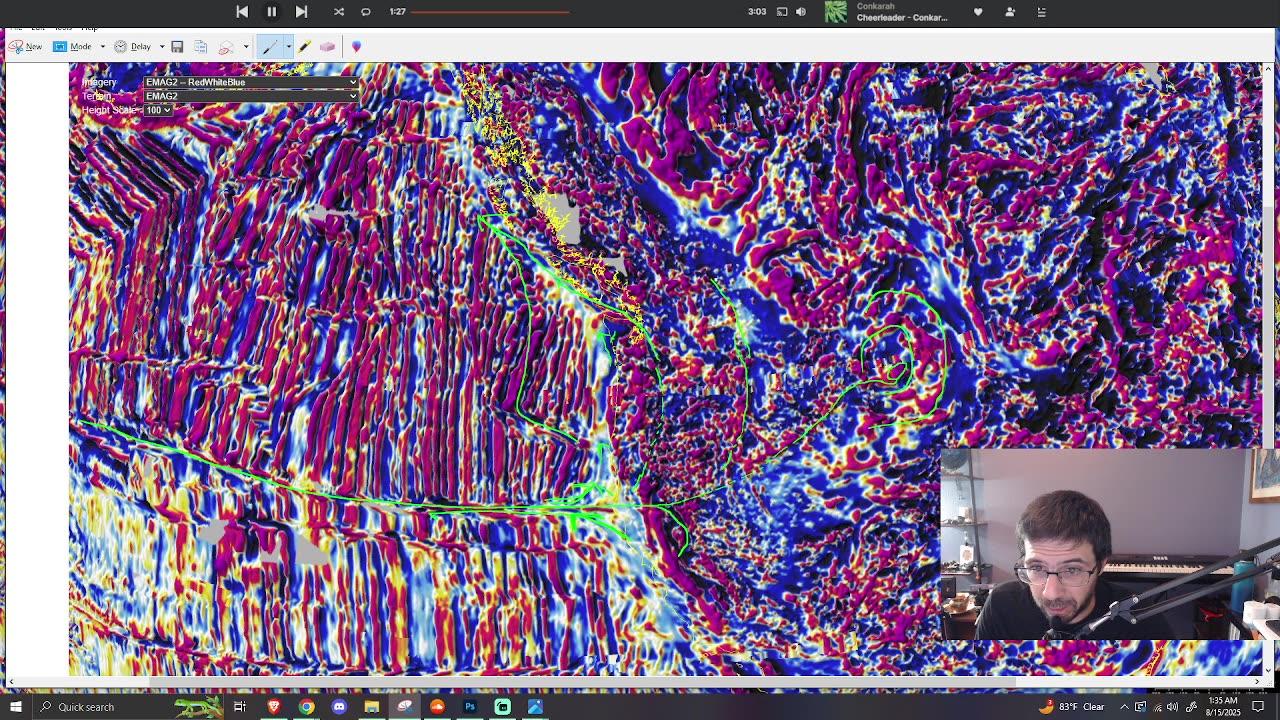Open Brave browser from the taskbar

[273, 707]
